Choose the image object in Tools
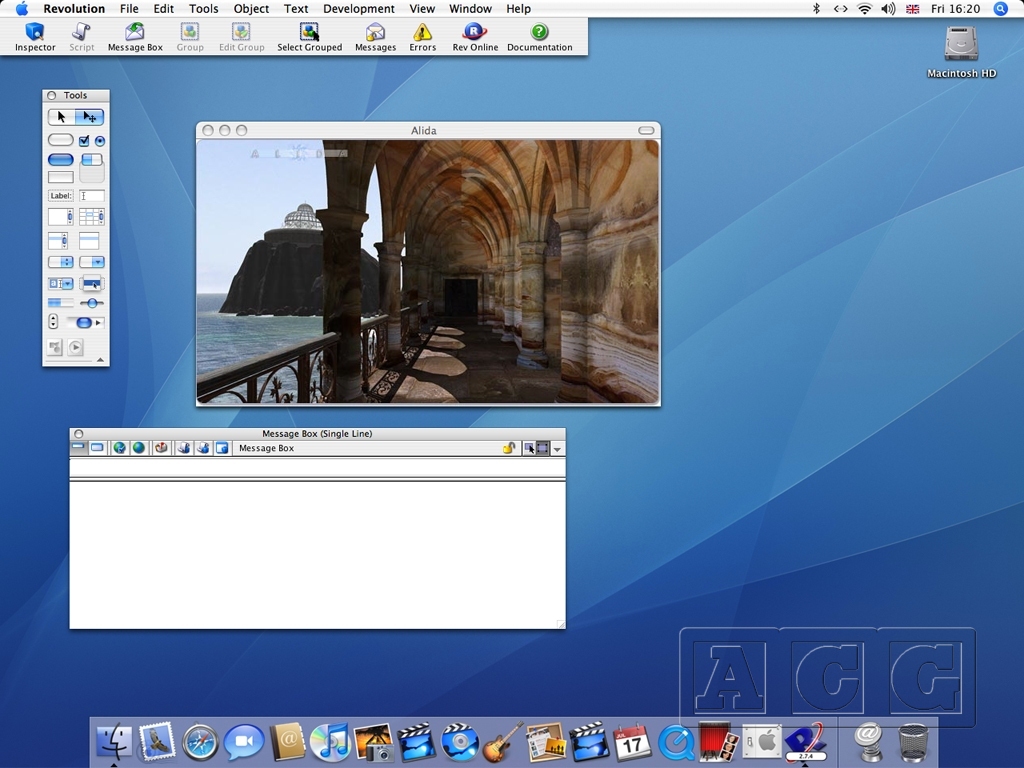This screenshot has width=1024, height=768. (x=55, y=347)
